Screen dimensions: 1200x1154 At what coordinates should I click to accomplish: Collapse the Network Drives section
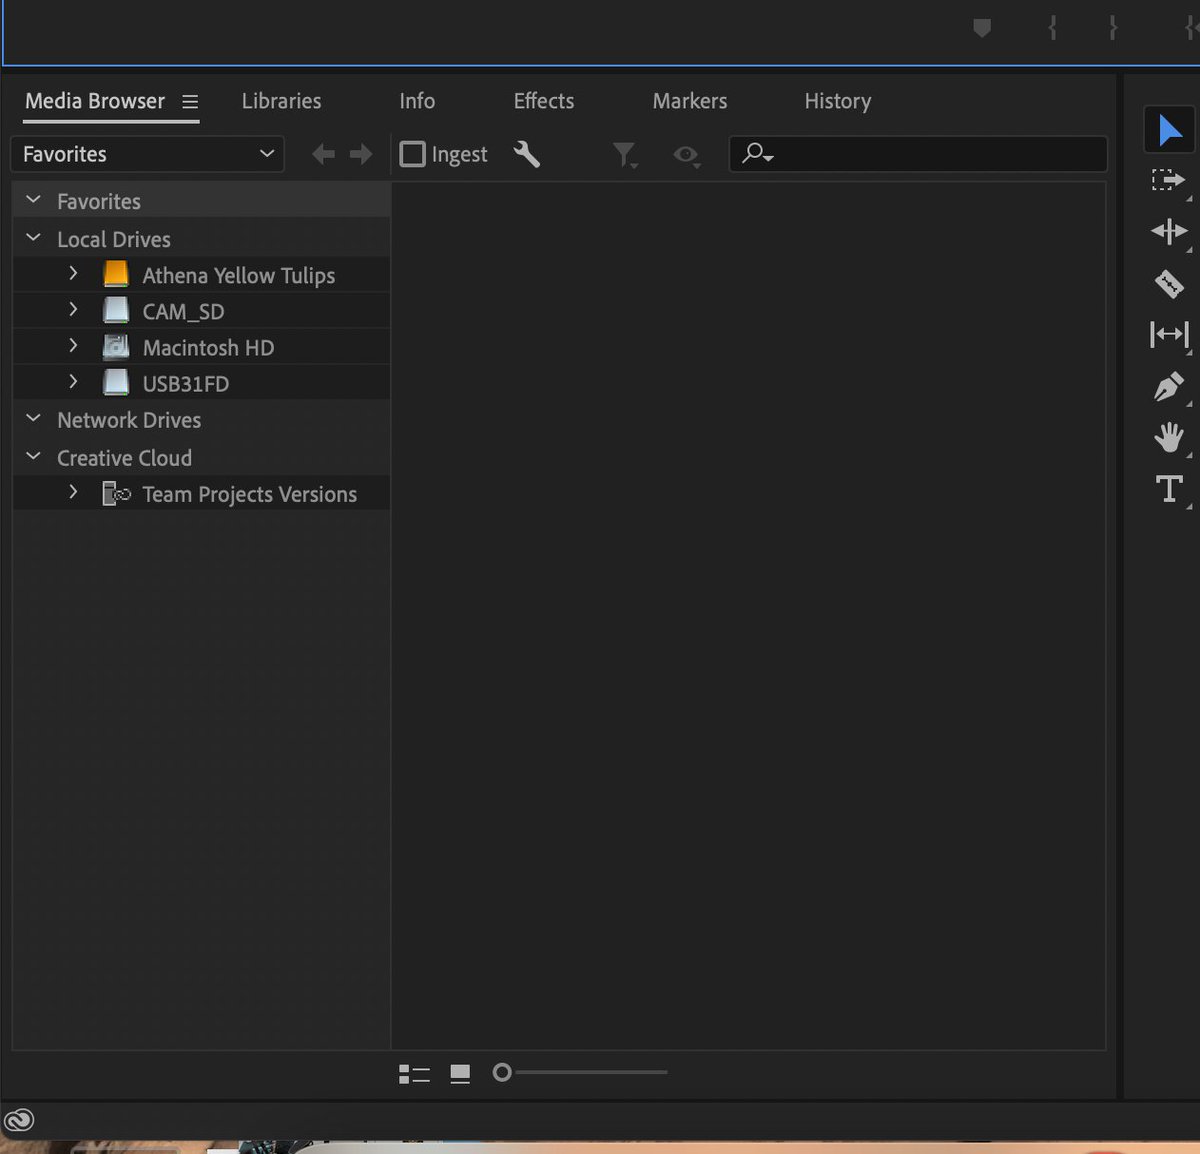[x=33, y=419]
